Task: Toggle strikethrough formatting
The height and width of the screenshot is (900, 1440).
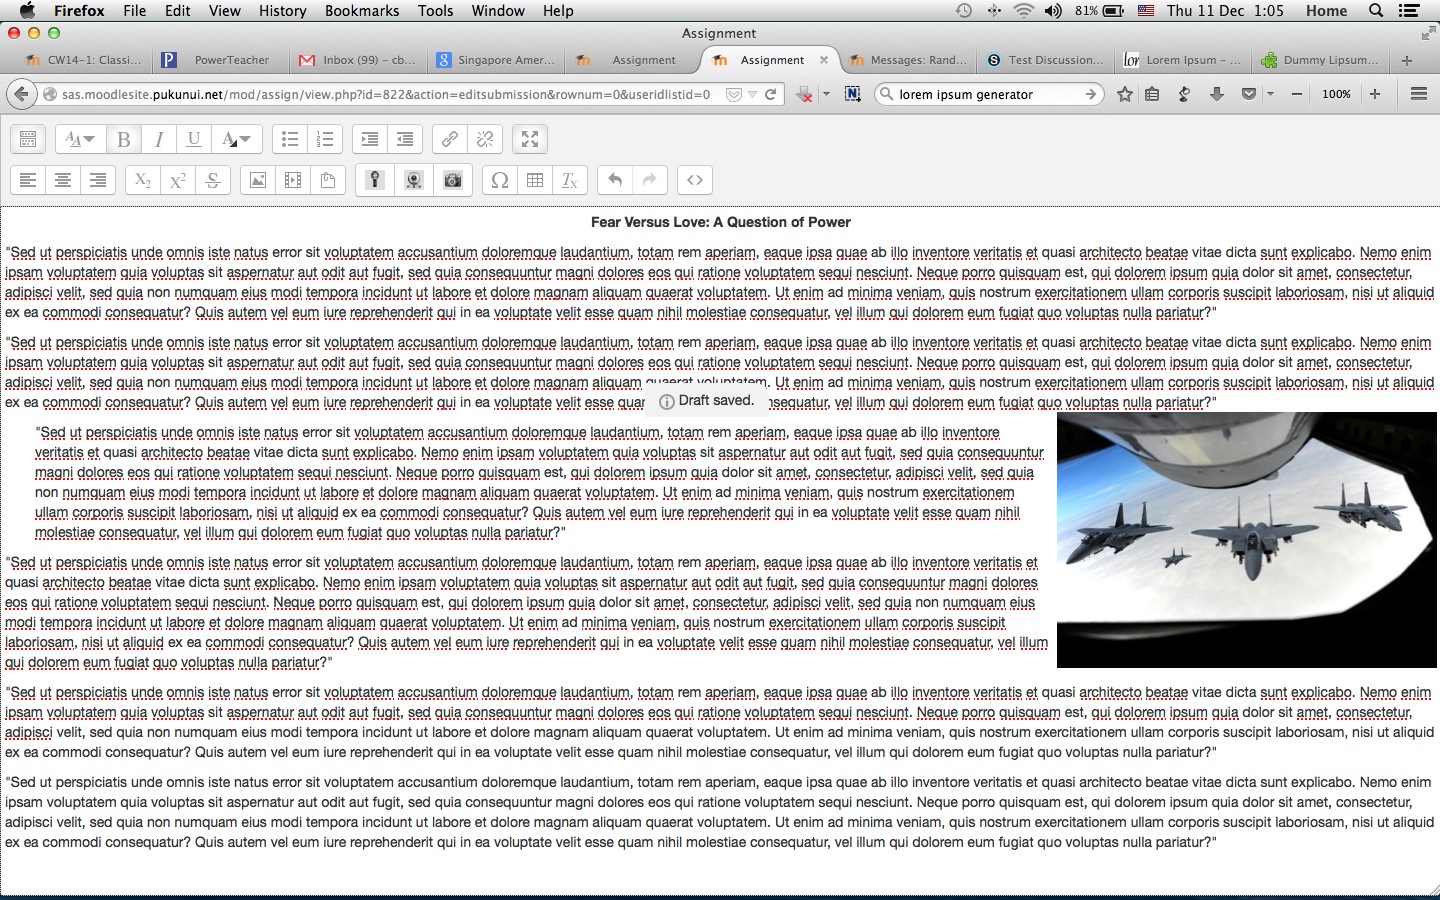Action: [x=213, y=180]
